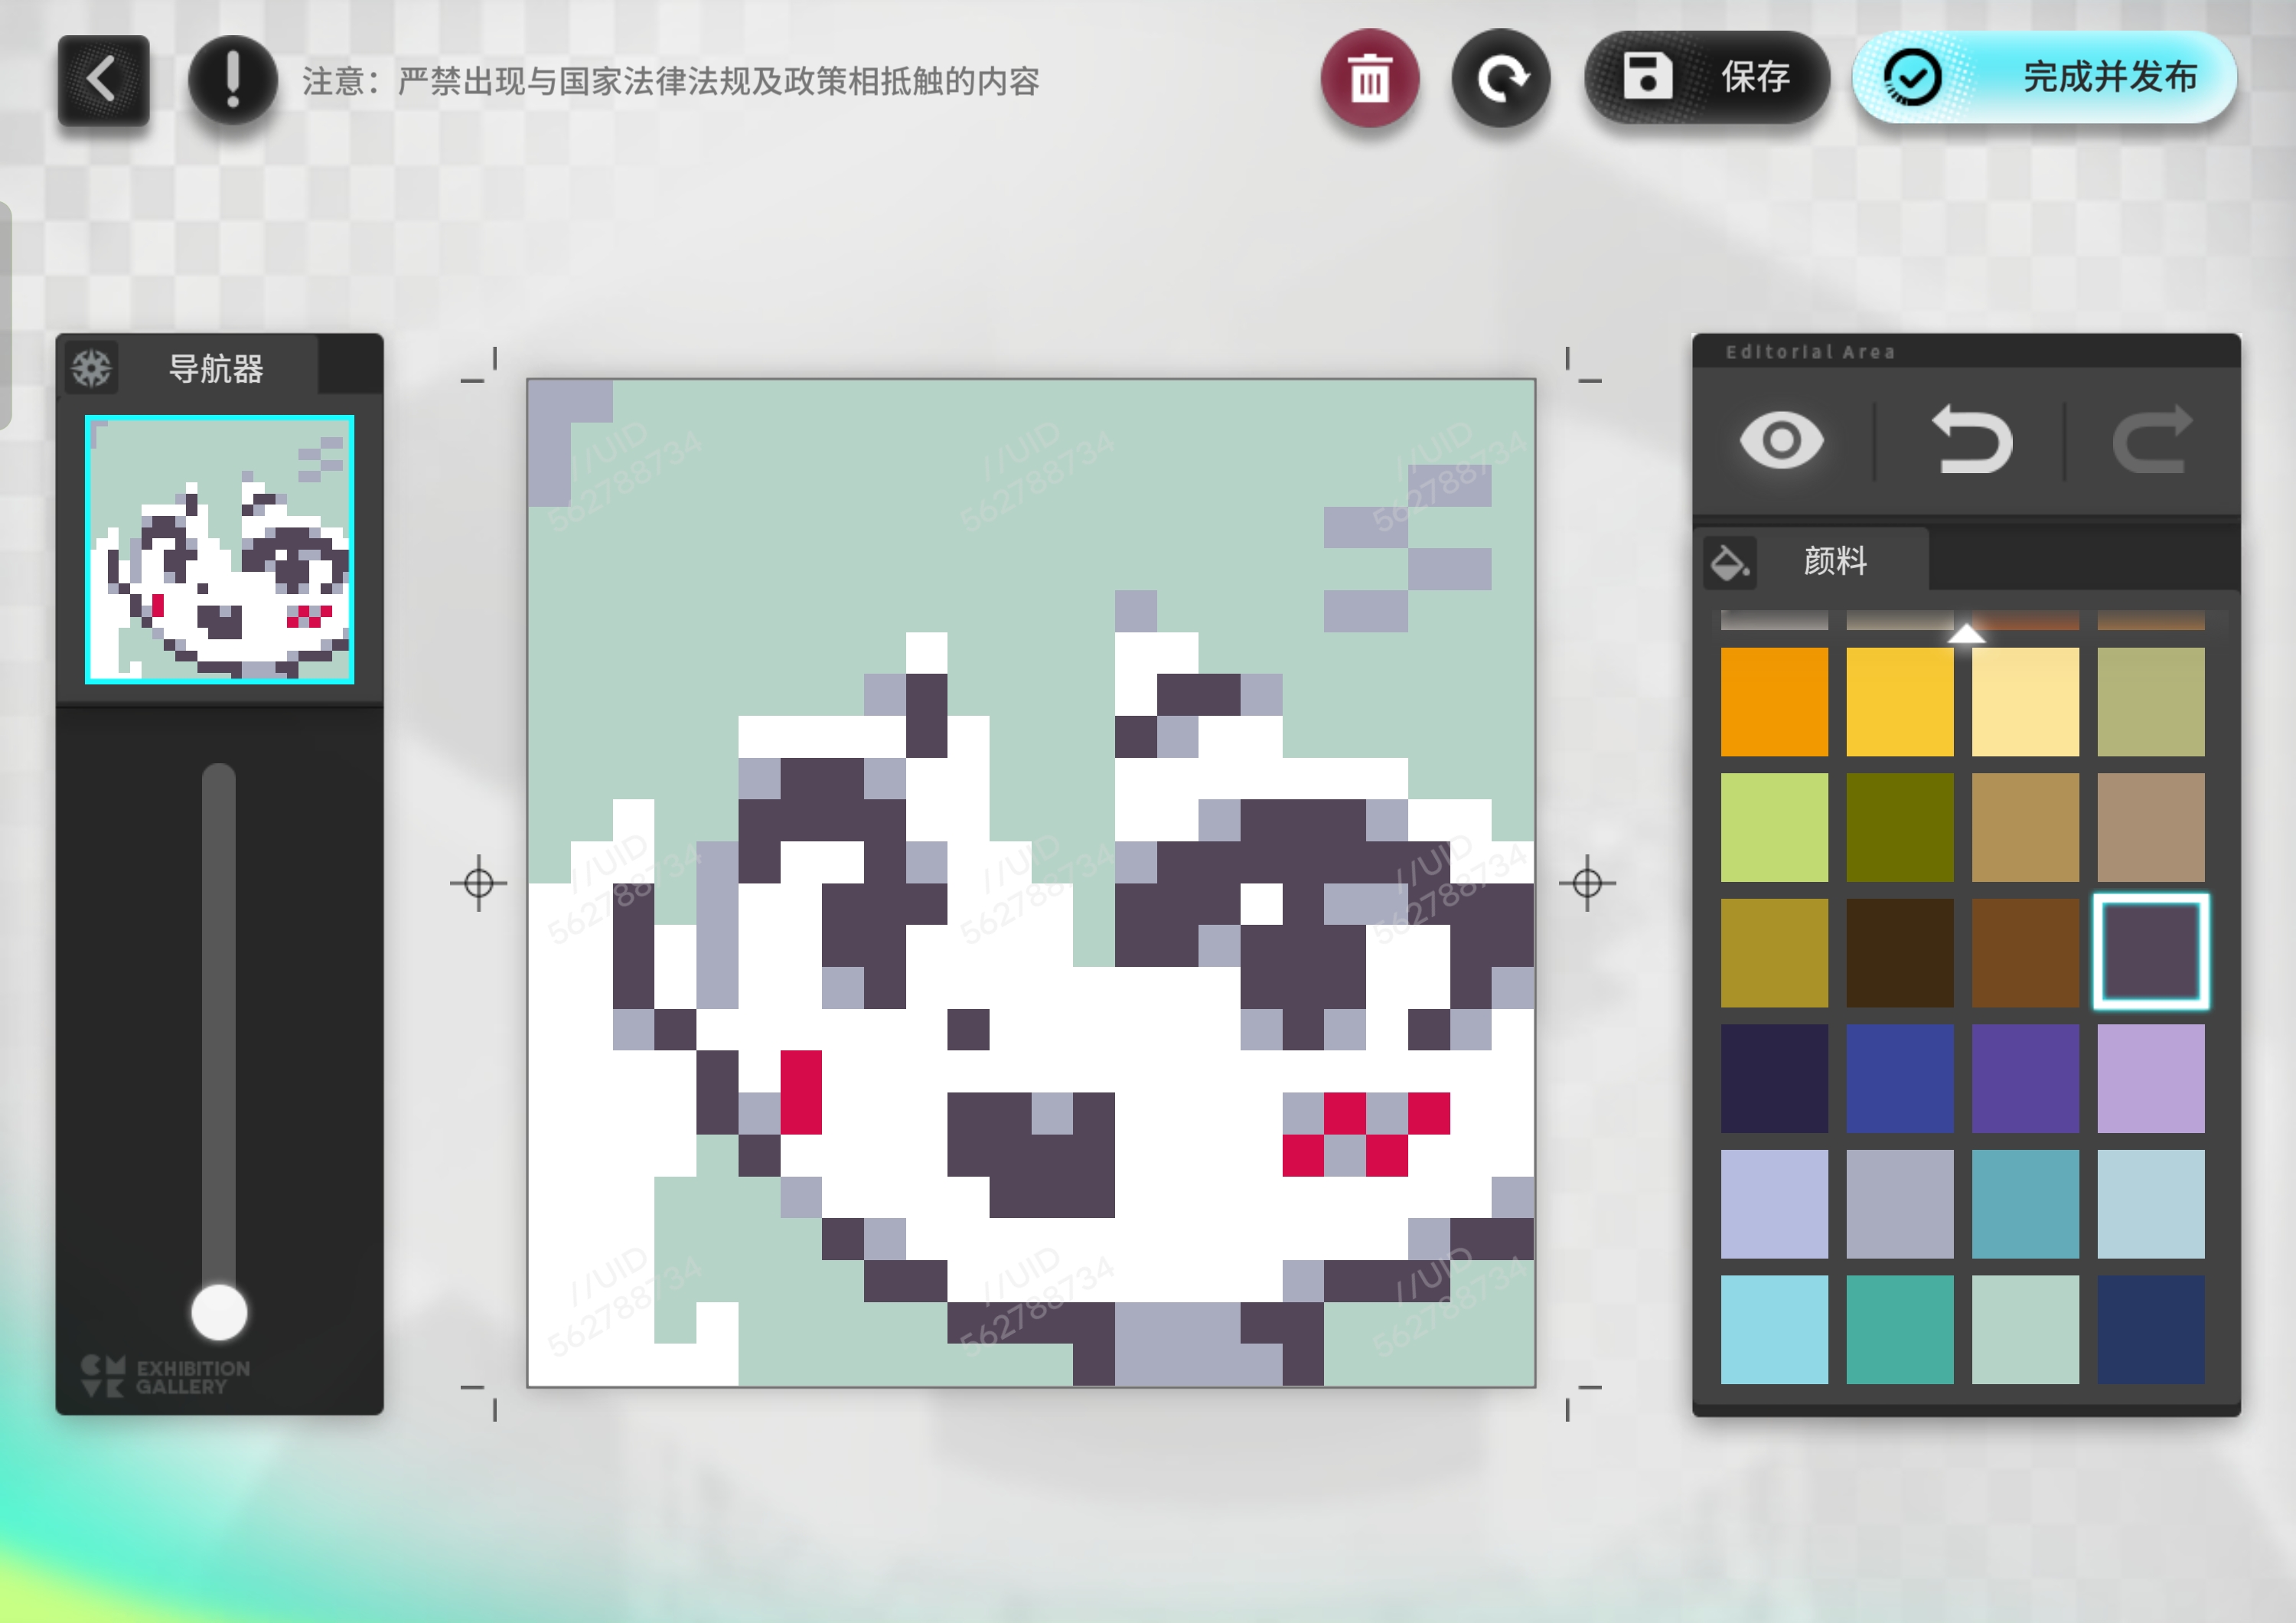Click the white triangle above the swatches
Image resolution: width=2296 pixels, height=1623 pixels.
(x=1966, y=633)
